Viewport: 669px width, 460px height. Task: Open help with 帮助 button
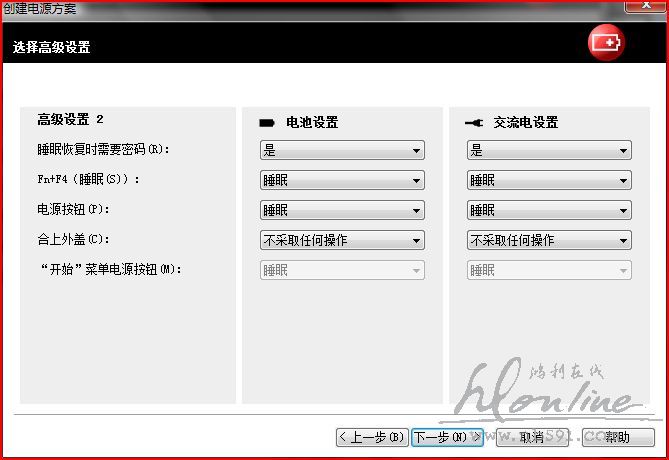pos(618,437)
